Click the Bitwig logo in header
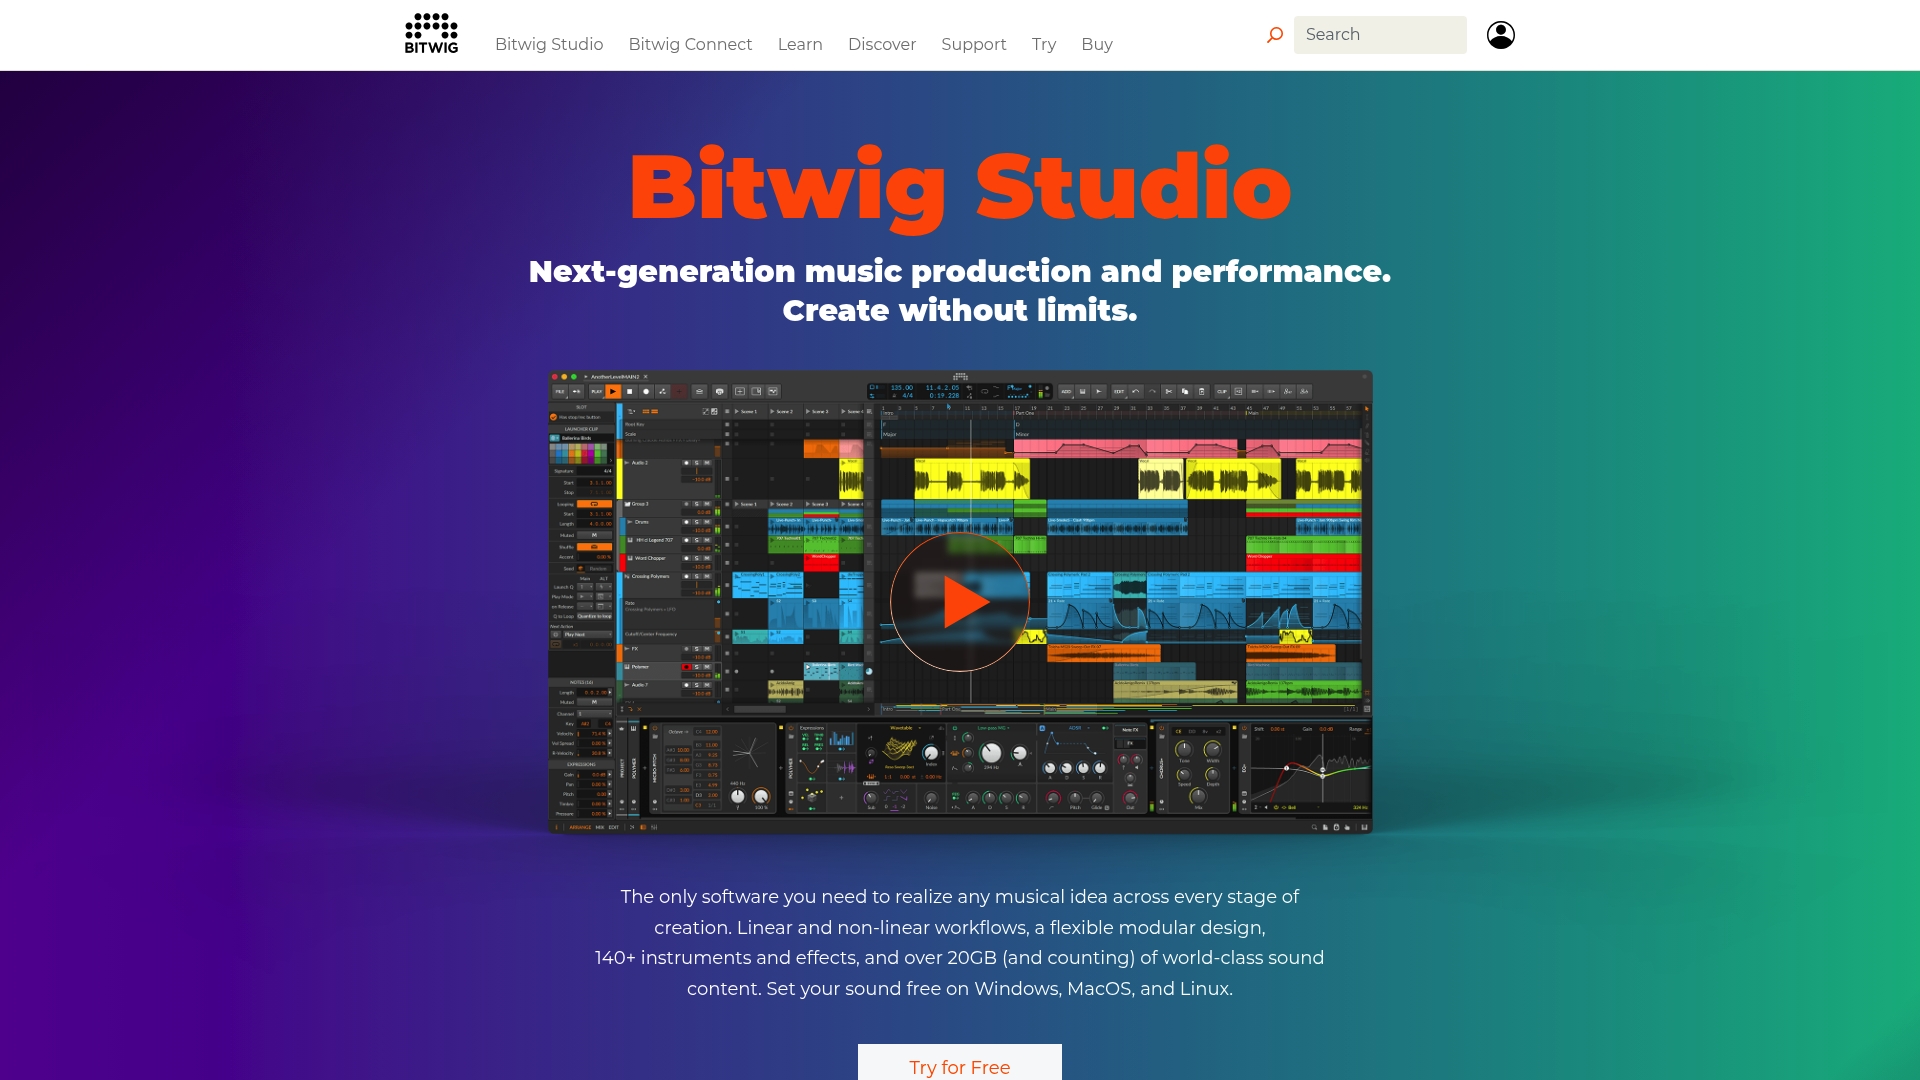The height and width of the screenshot is (1080, 1920). point(431,34)
